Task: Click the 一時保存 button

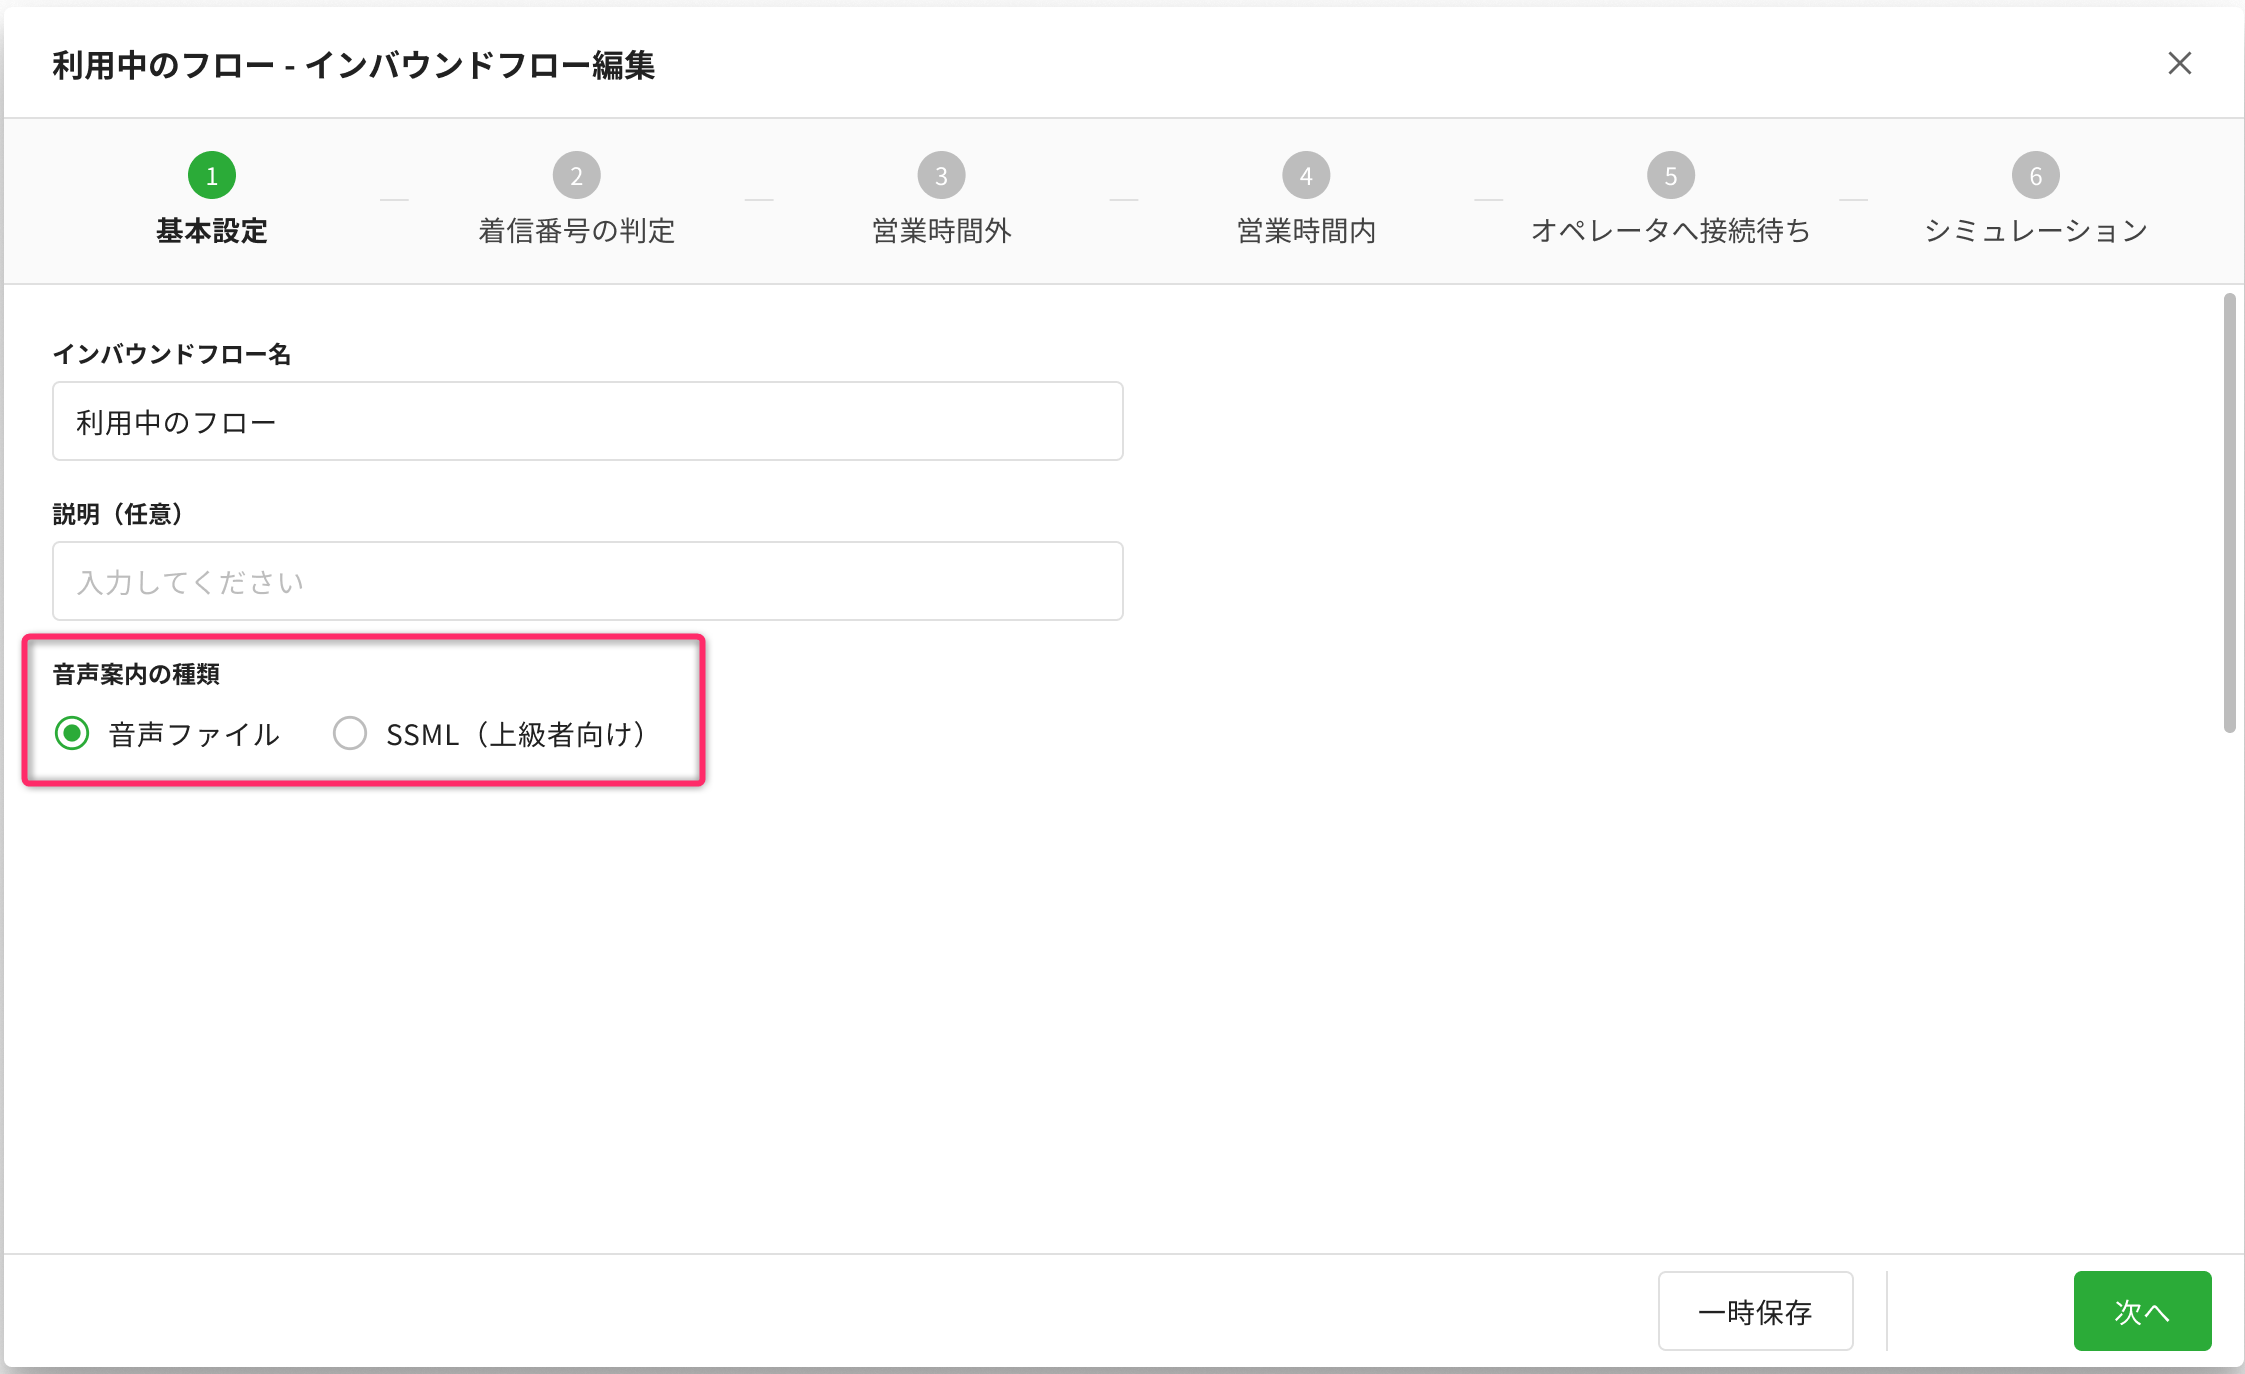Action: click(x=1755, y=1311)
